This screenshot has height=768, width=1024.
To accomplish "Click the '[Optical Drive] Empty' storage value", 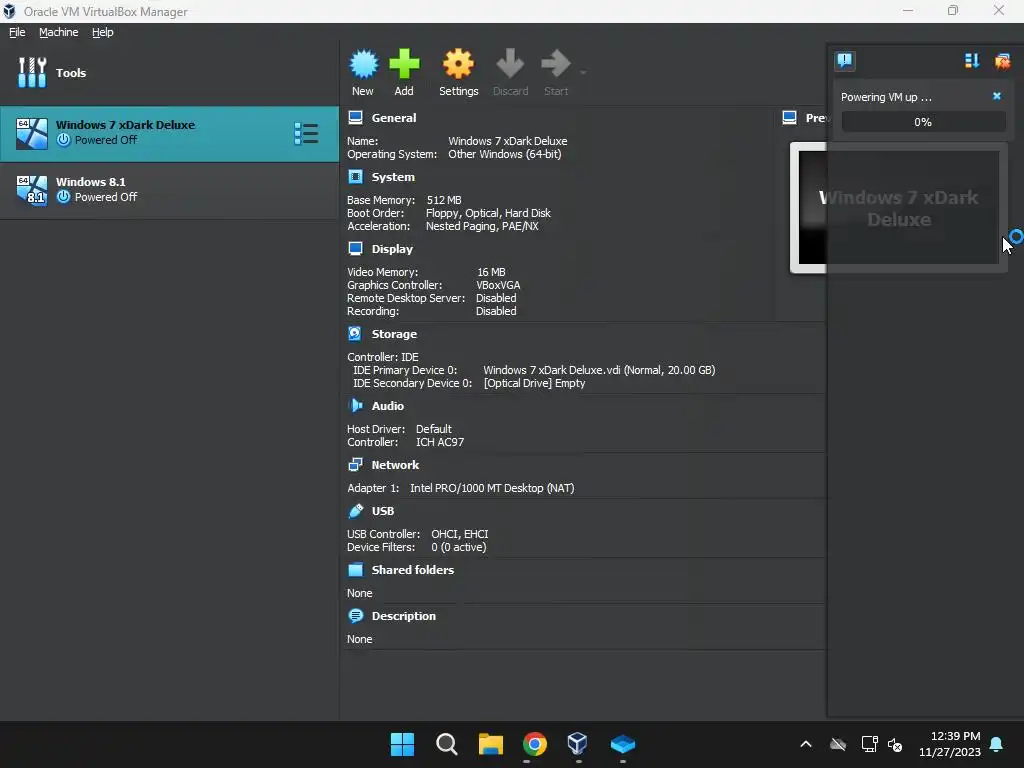I will 534,383.
